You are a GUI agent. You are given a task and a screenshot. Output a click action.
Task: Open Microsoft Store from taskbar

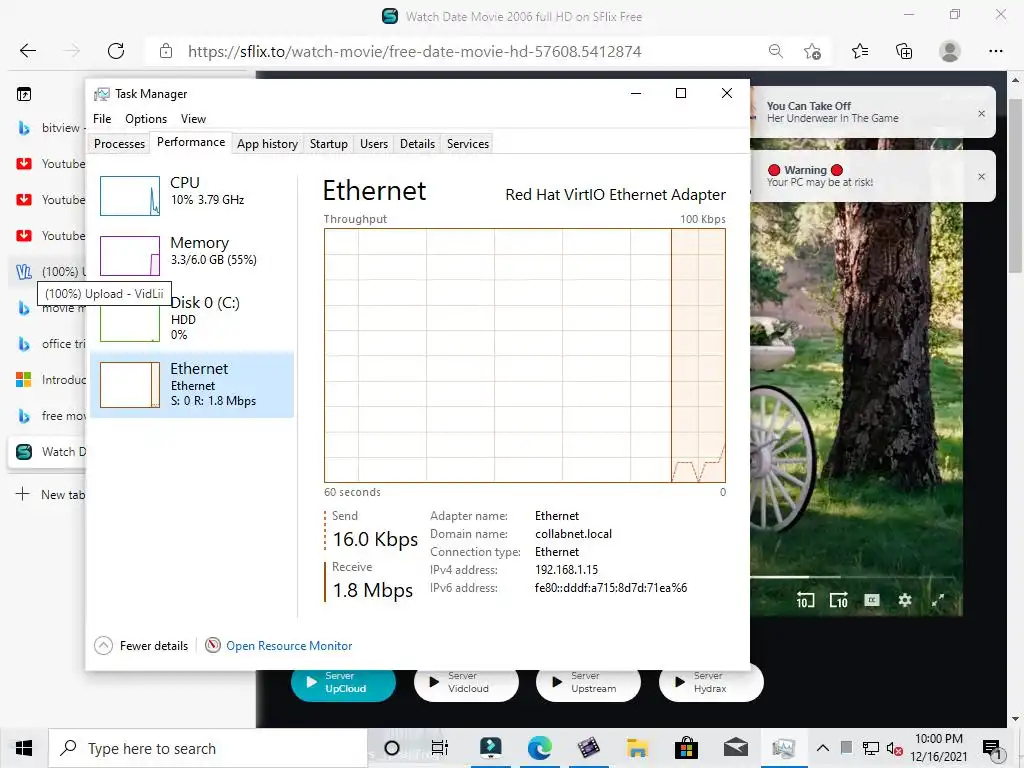(x=686, y=748)
